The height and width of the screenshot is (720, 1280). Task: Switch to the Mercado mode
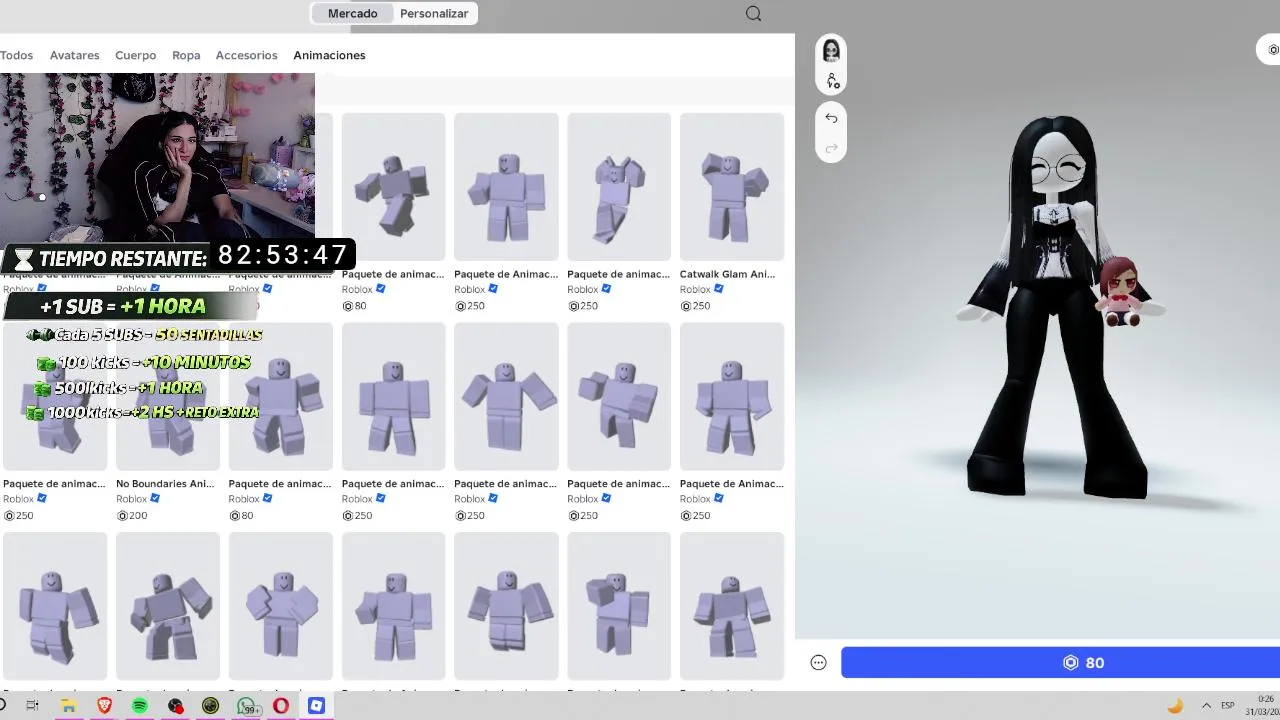click(353, 13)
